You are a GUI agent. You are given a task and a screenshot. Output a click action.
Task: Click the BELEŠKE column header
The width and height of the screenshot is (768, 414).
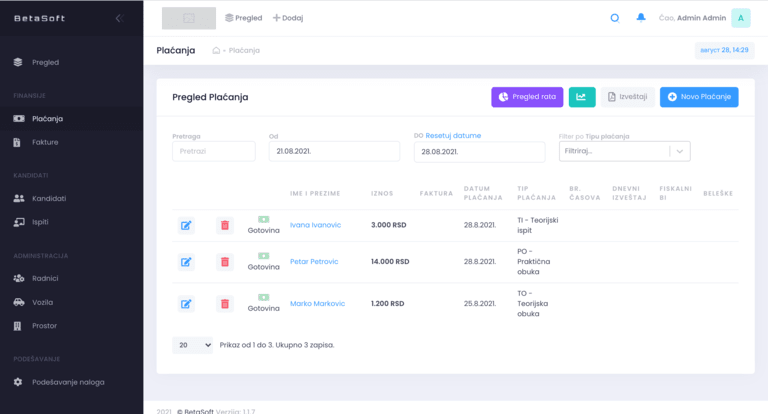718,194
